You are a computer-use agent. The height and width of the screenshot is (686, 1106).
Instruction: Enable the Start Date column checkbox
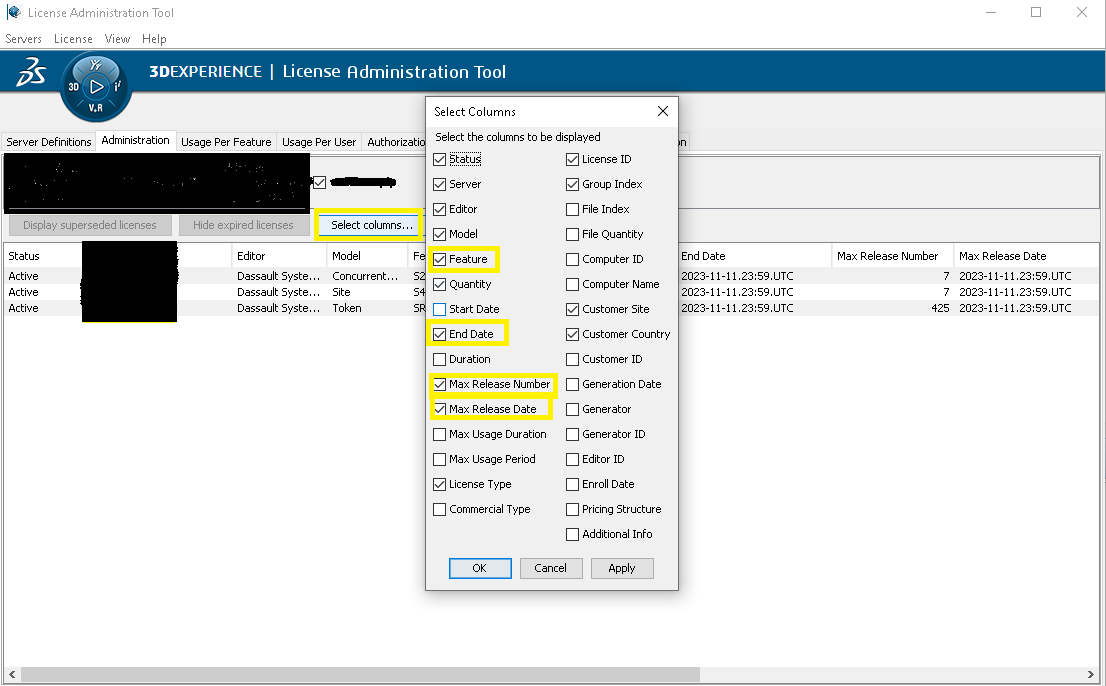[x=440, y=309]
